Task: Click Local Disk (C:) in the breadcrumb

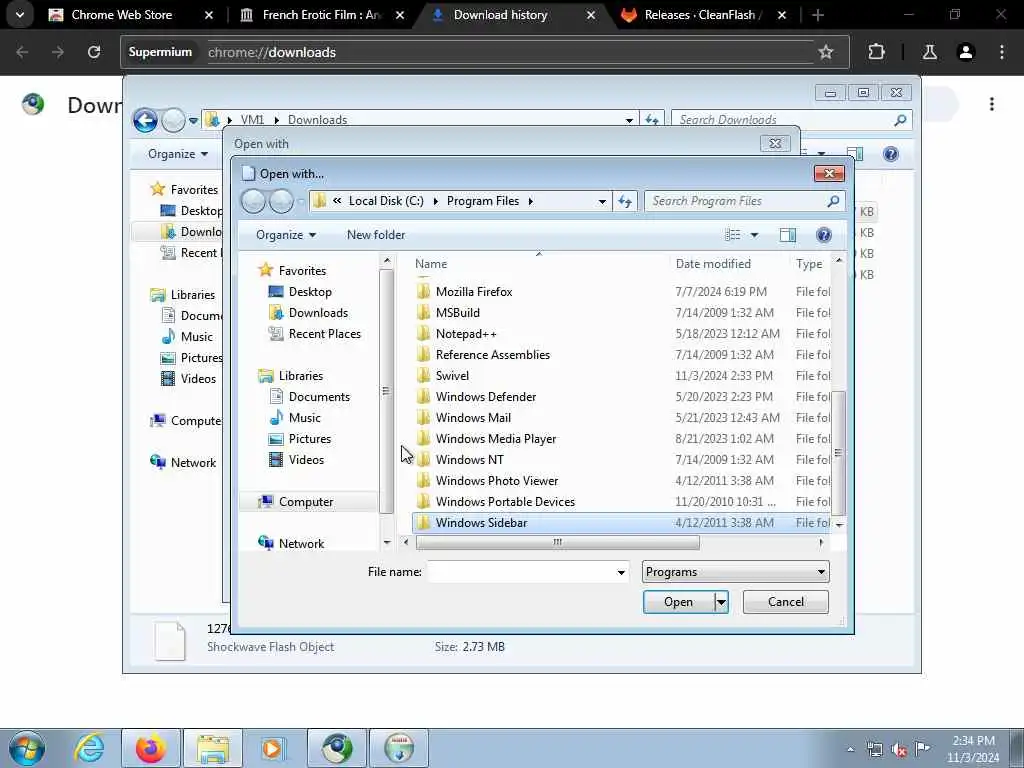Action: point(386,201)
